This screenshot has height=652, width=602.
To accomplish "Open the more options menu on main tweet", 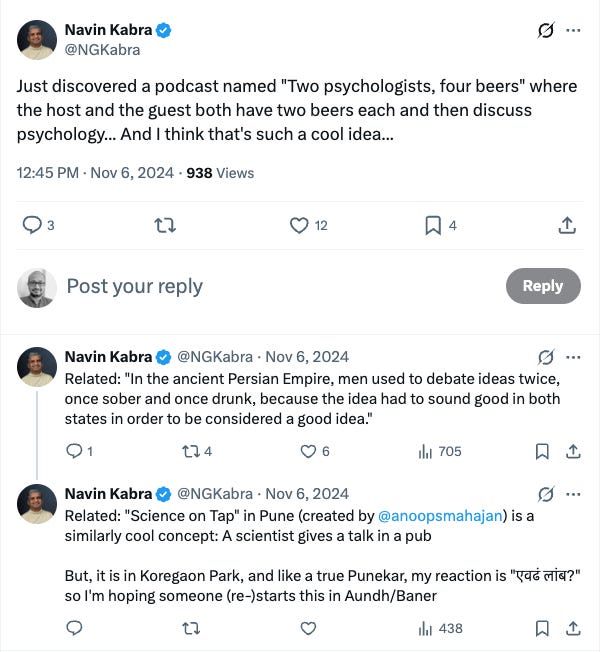I will [573, 30].
